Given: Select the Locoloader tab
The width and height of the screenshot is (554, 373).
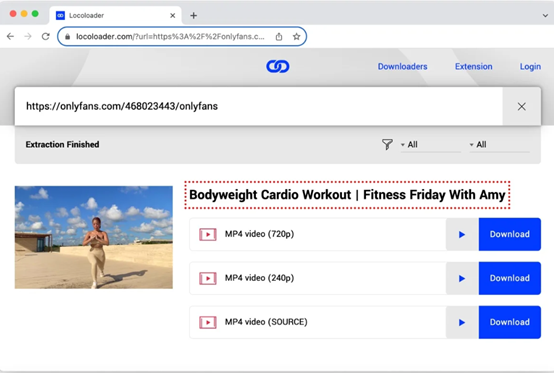Looking at the screenshot, I should point(116,16).
